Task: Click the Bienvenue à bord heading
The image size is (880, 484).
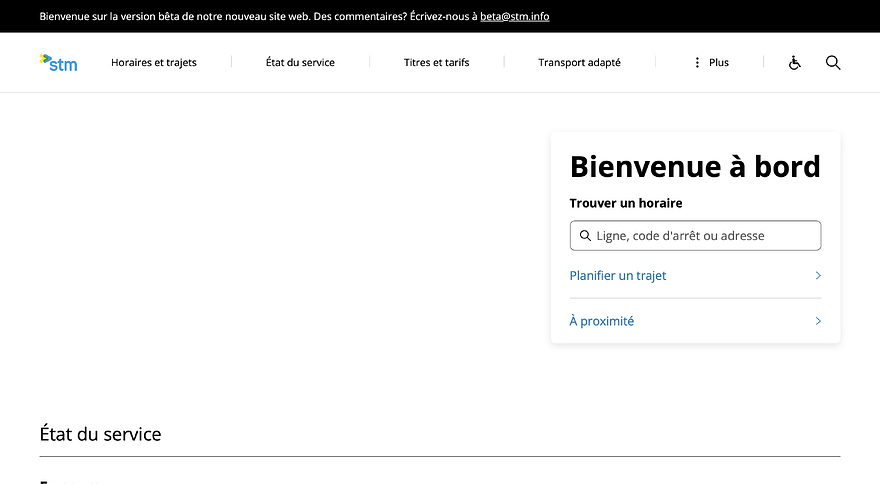Action: tap(695, 167)
